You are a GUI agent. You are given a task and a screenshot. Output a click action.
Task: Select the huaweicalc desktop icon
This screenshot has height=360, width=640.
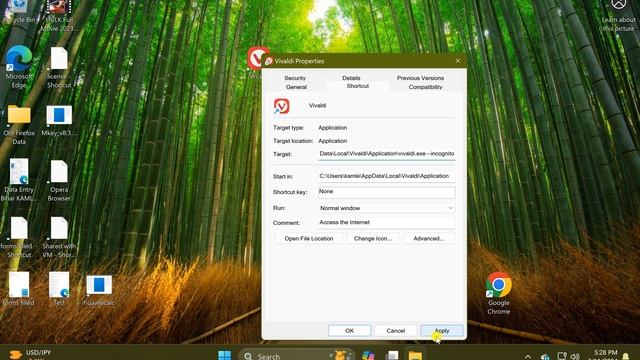pos(99,290)
